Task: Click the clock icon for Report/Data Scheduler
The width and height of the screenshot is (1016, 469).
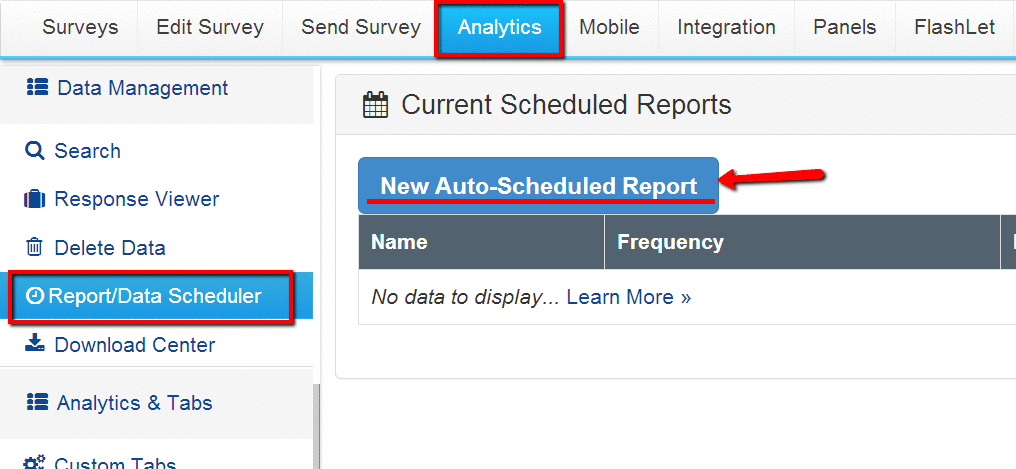Action: pyautogui.click(x=35, y=297)
